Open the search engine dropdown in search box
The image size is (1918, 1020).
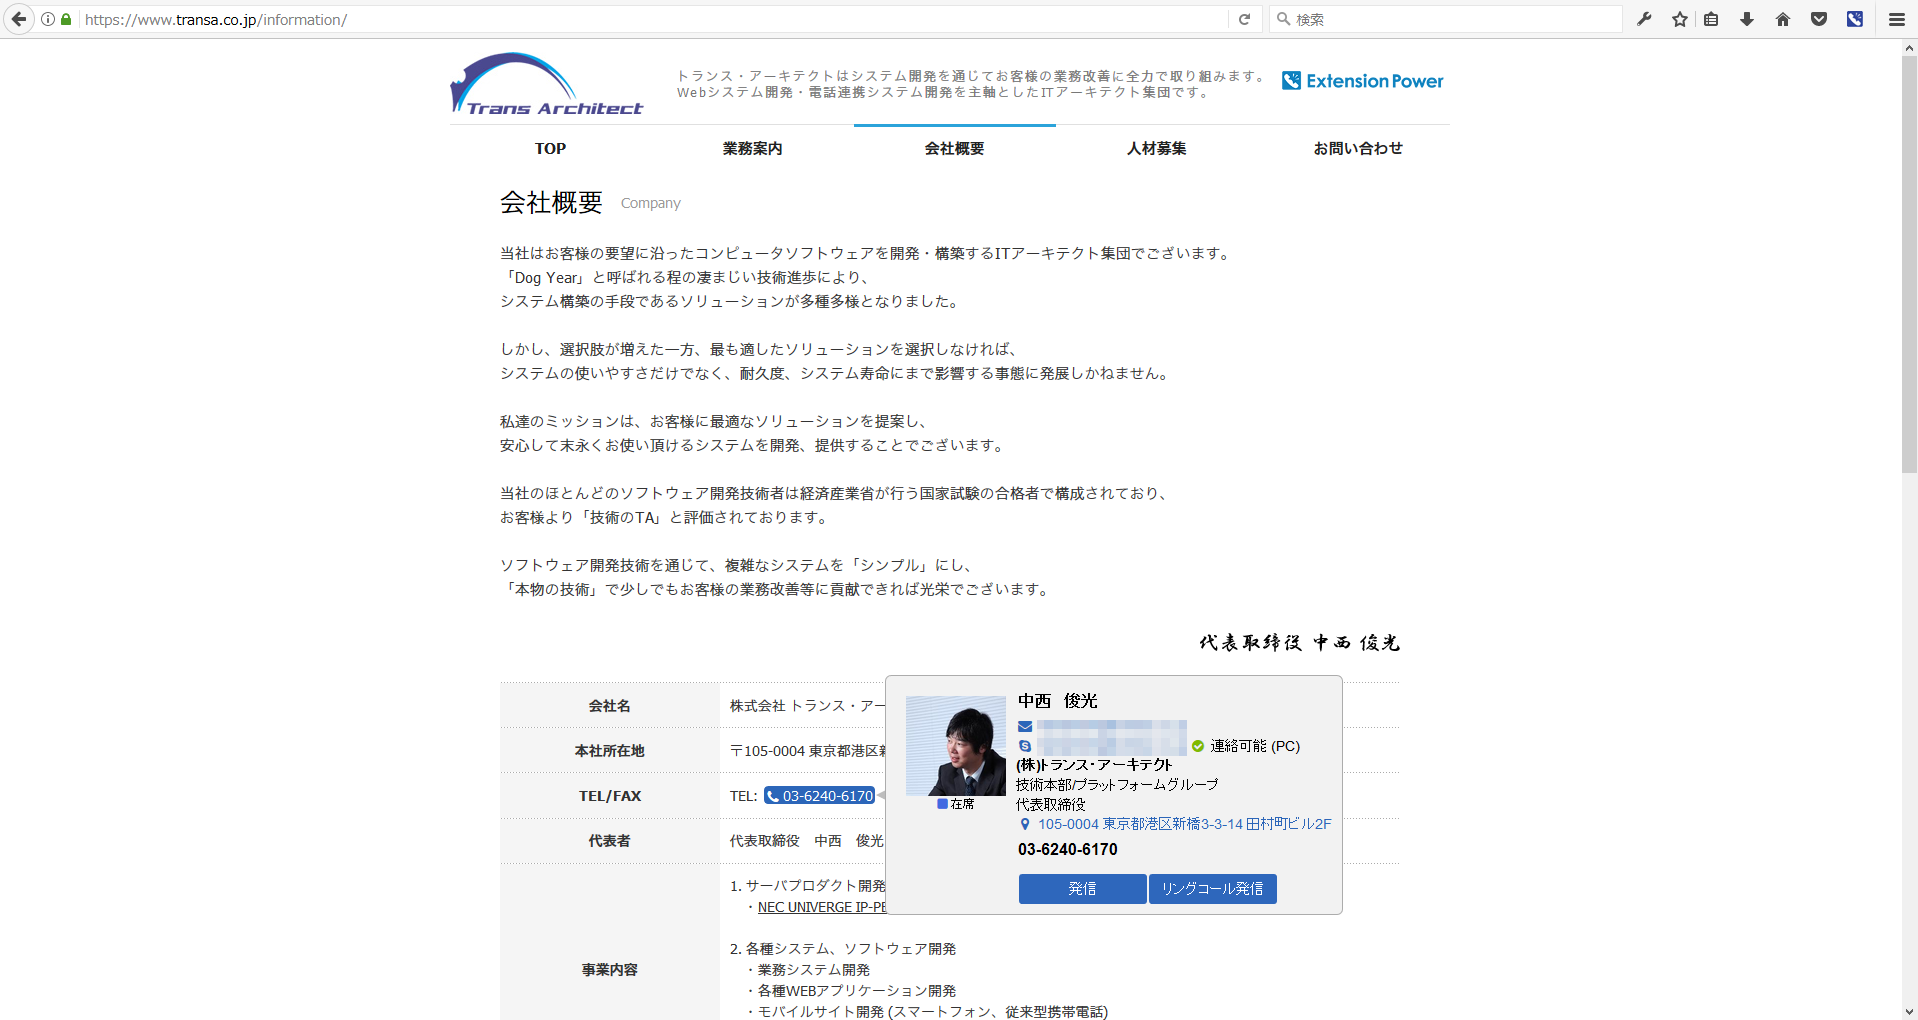pos(1284,19)
